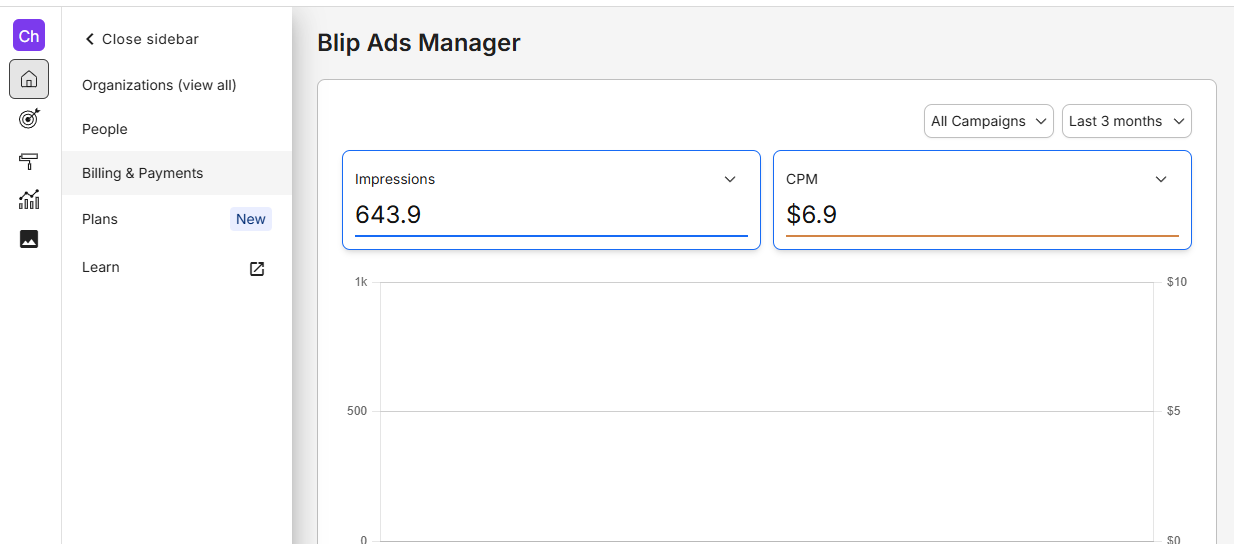This screenshot has height=544, width=1234.
Task: Open the All Campaigns dropdown
Action: click(989, 121)
